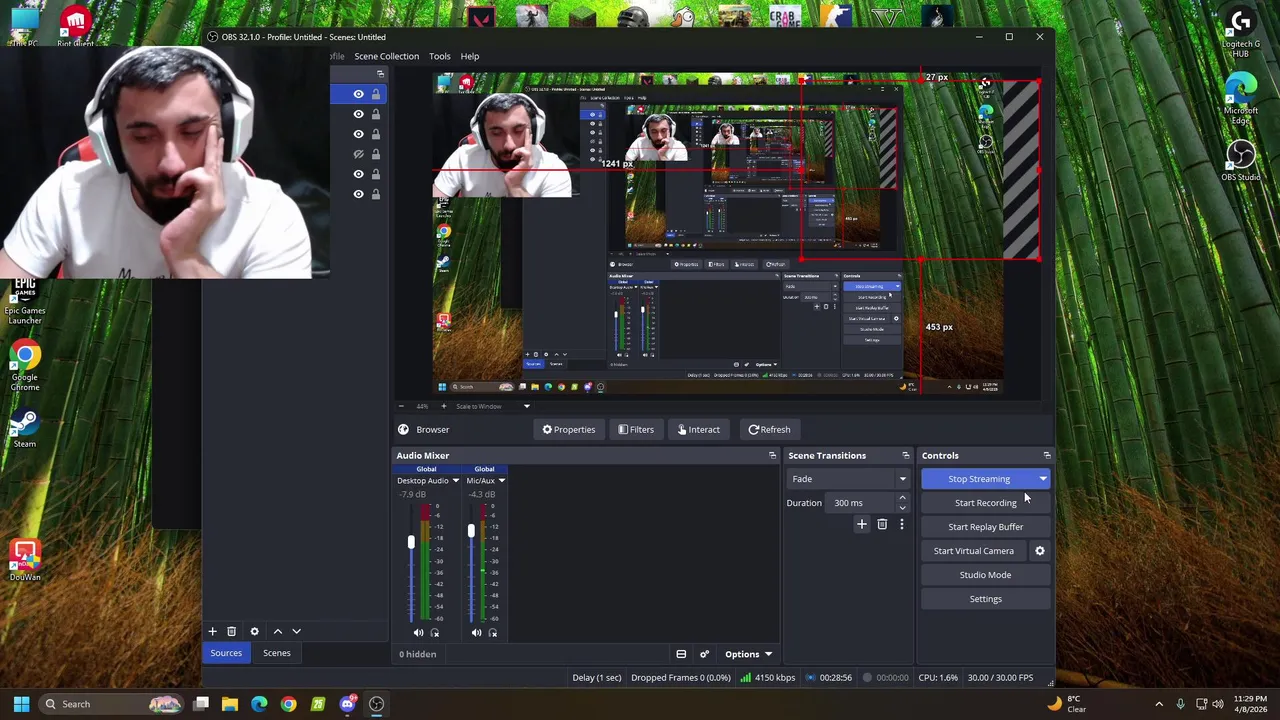
Task: Show the hidden fourth source via crossed eye
Action: (x=358, y=154)
